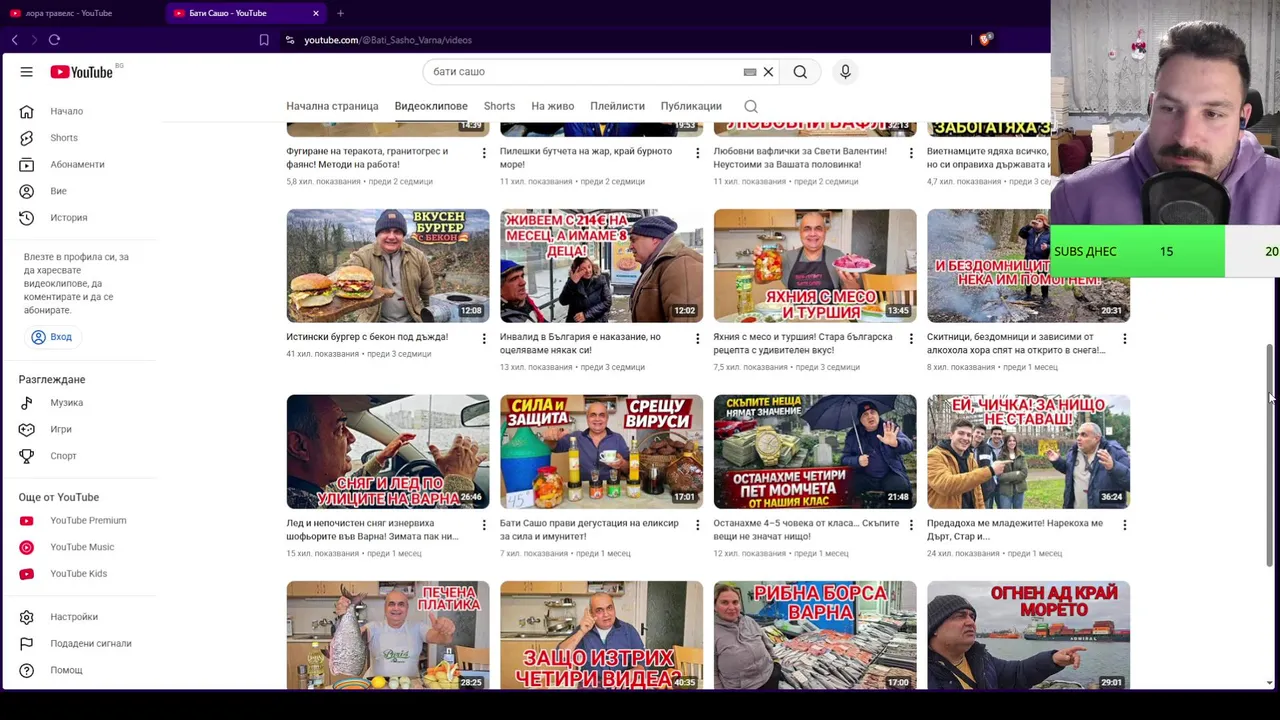Open video title Истински бургер с бекон под дъжда
1280x720 pixels.
(x=367, y=337)
